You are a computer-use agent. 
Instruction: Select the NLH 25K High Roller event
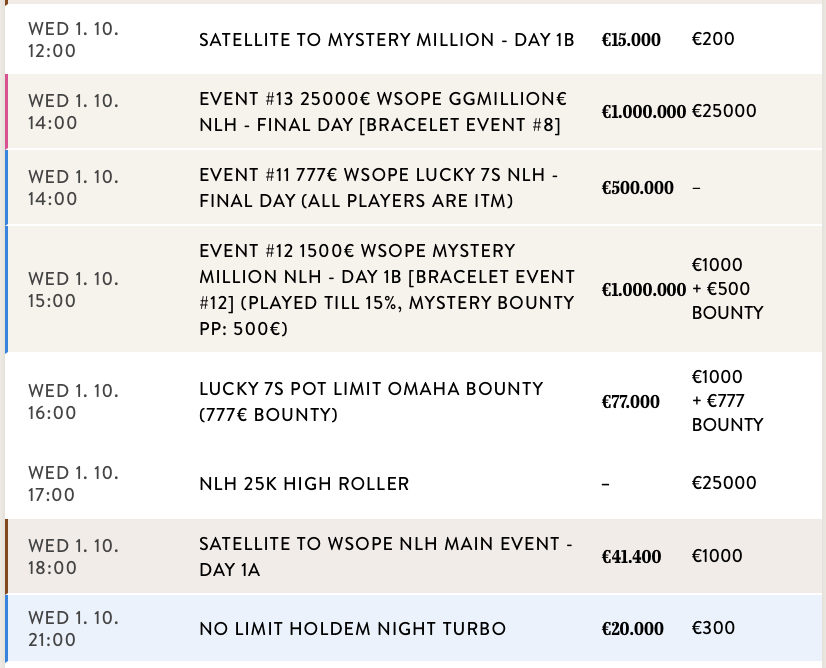tap(304, 484)
